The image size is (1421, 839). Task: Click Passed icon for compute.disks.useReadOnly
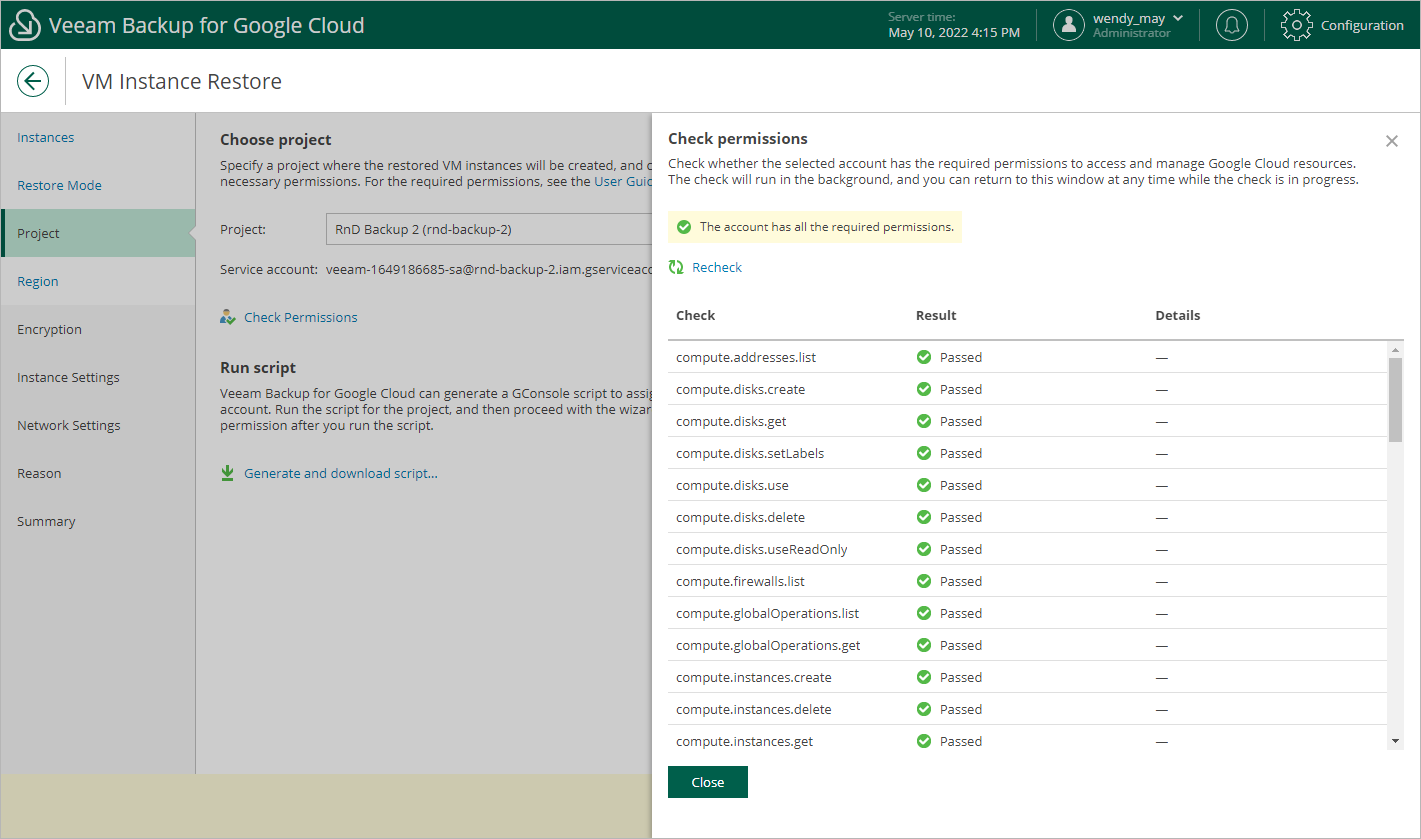point(924,549)
